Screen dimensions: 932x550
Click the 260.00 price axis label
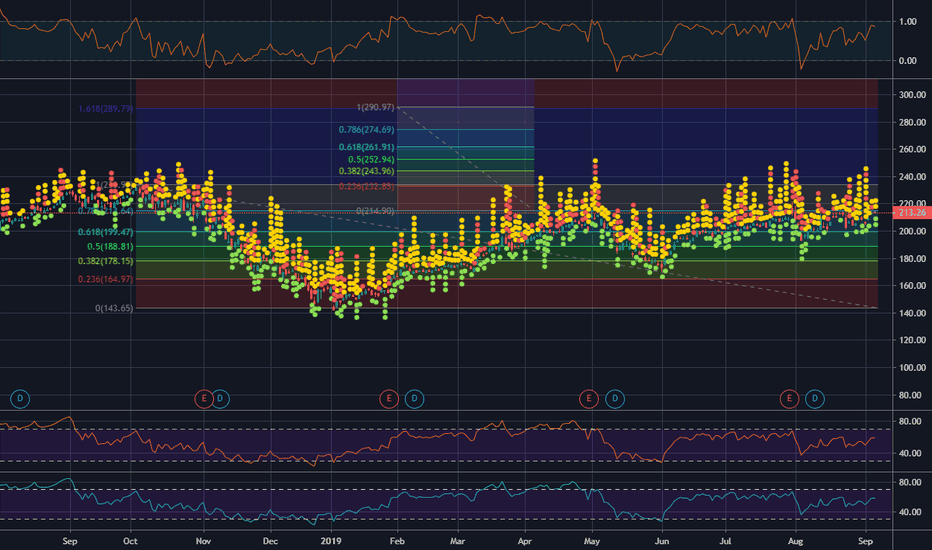click(912, 149)
